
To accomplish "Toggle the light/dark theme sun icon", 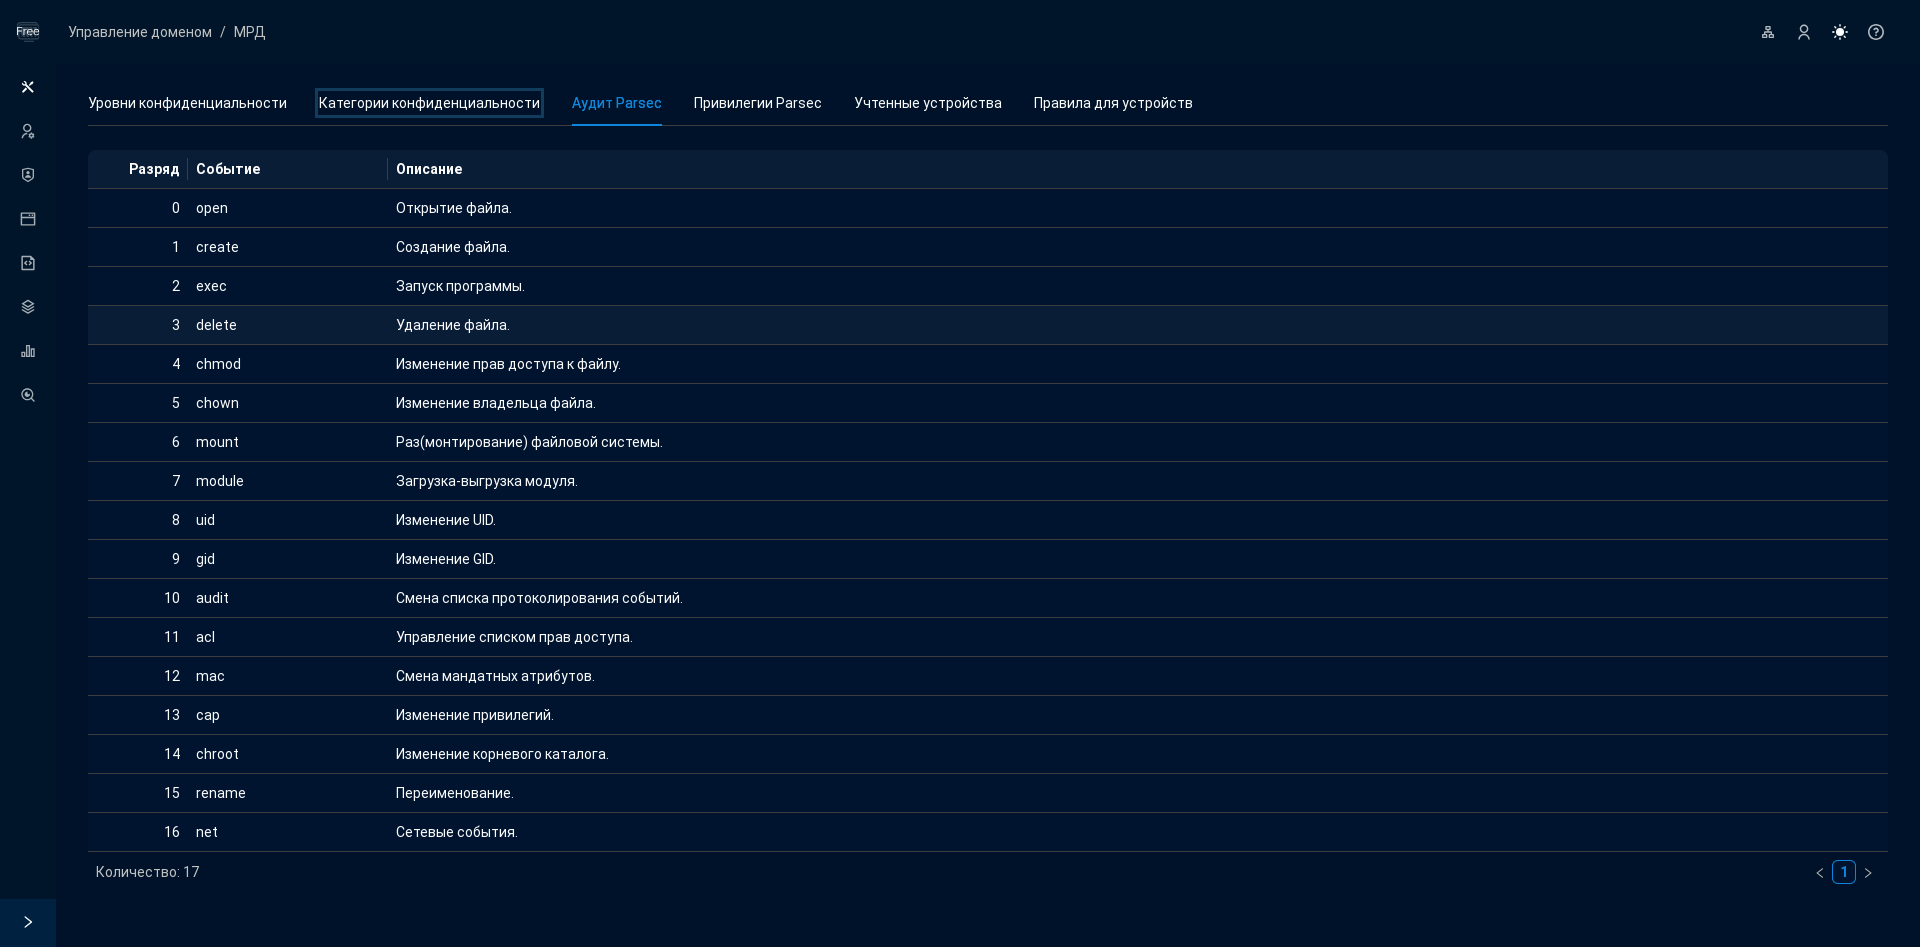I will pos(1840,32).
